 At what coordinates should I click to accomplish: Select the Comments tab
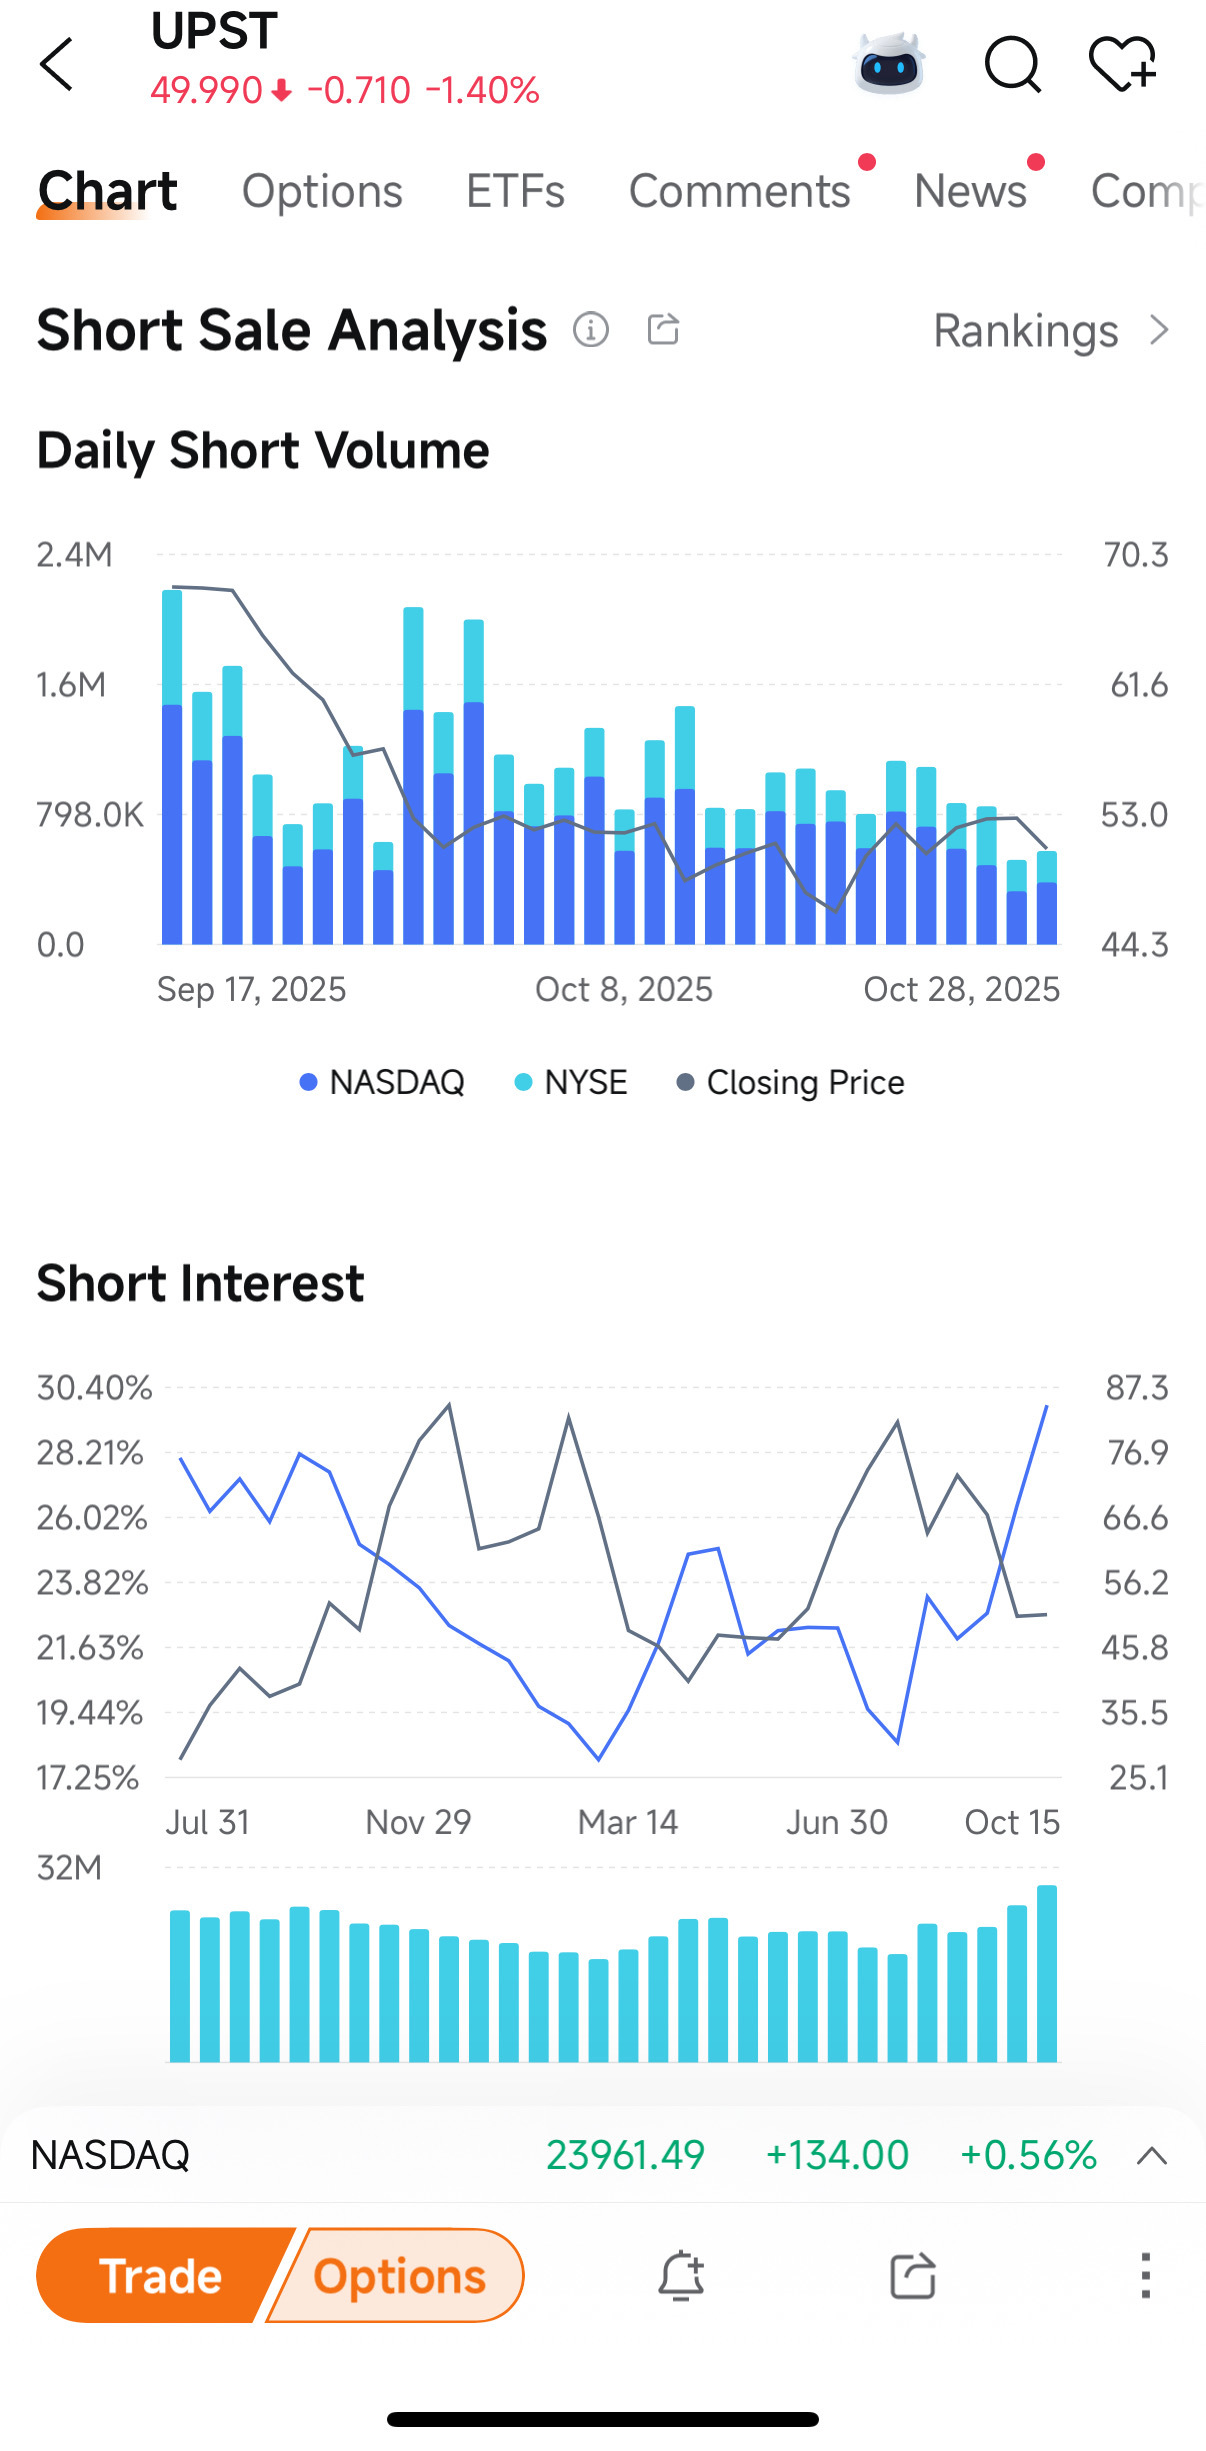pos(739,191)
